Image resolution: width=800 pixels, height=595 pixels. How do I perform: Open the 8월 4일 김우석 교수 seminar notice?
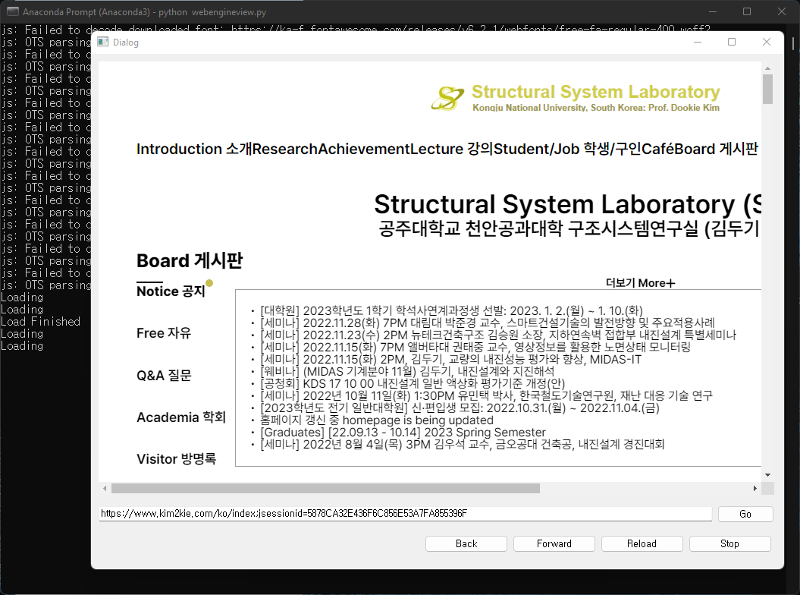462,444
